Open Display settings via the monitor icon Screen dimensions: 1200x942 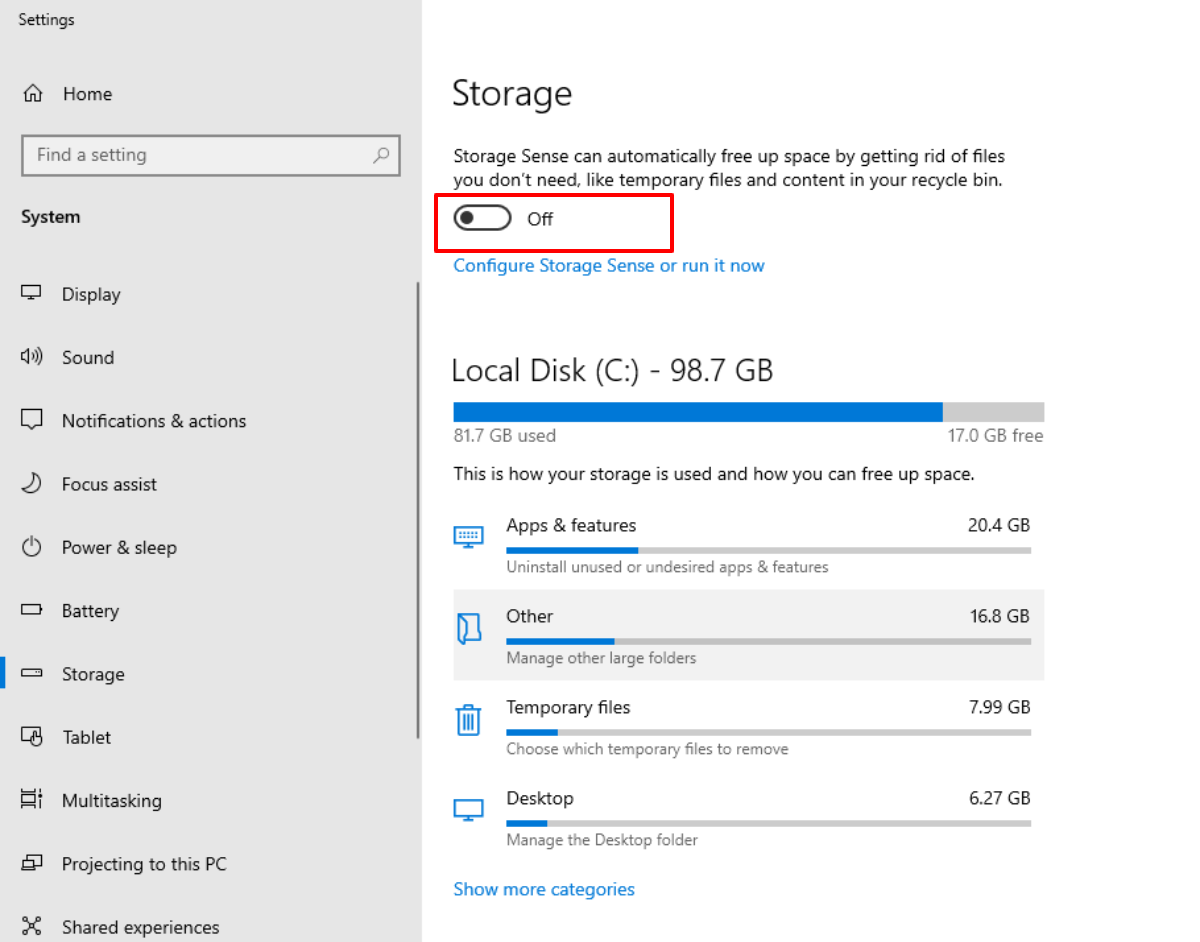33,293
